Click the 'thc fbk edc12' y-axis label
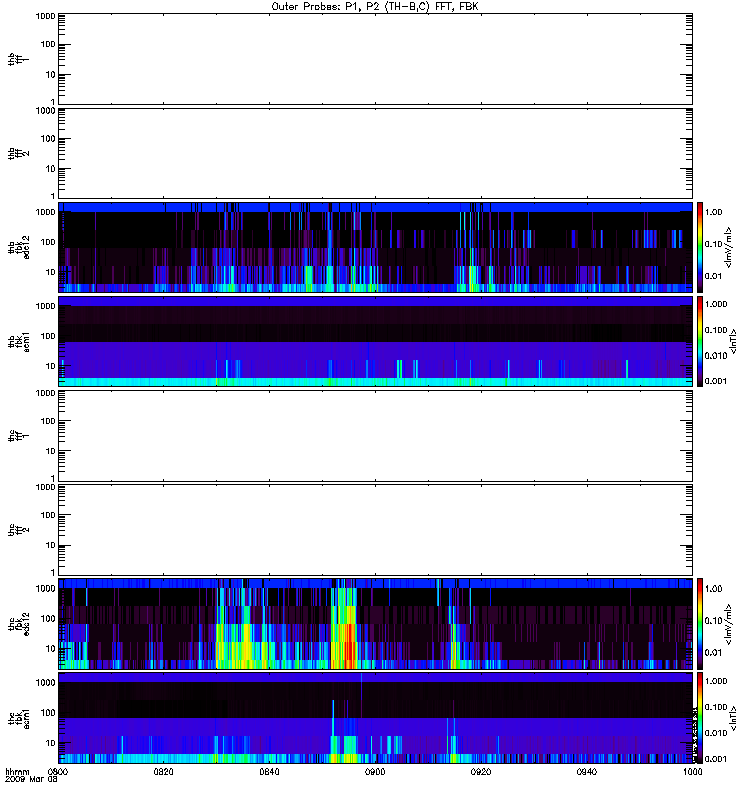 point(19,624)
